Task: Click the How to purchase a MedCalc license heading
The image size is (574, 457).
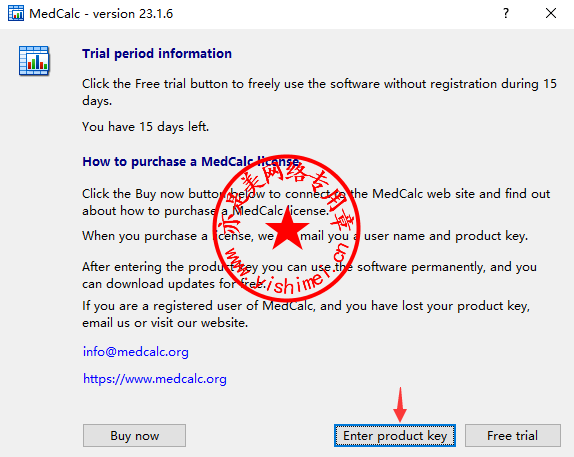Action: (191, 161)
